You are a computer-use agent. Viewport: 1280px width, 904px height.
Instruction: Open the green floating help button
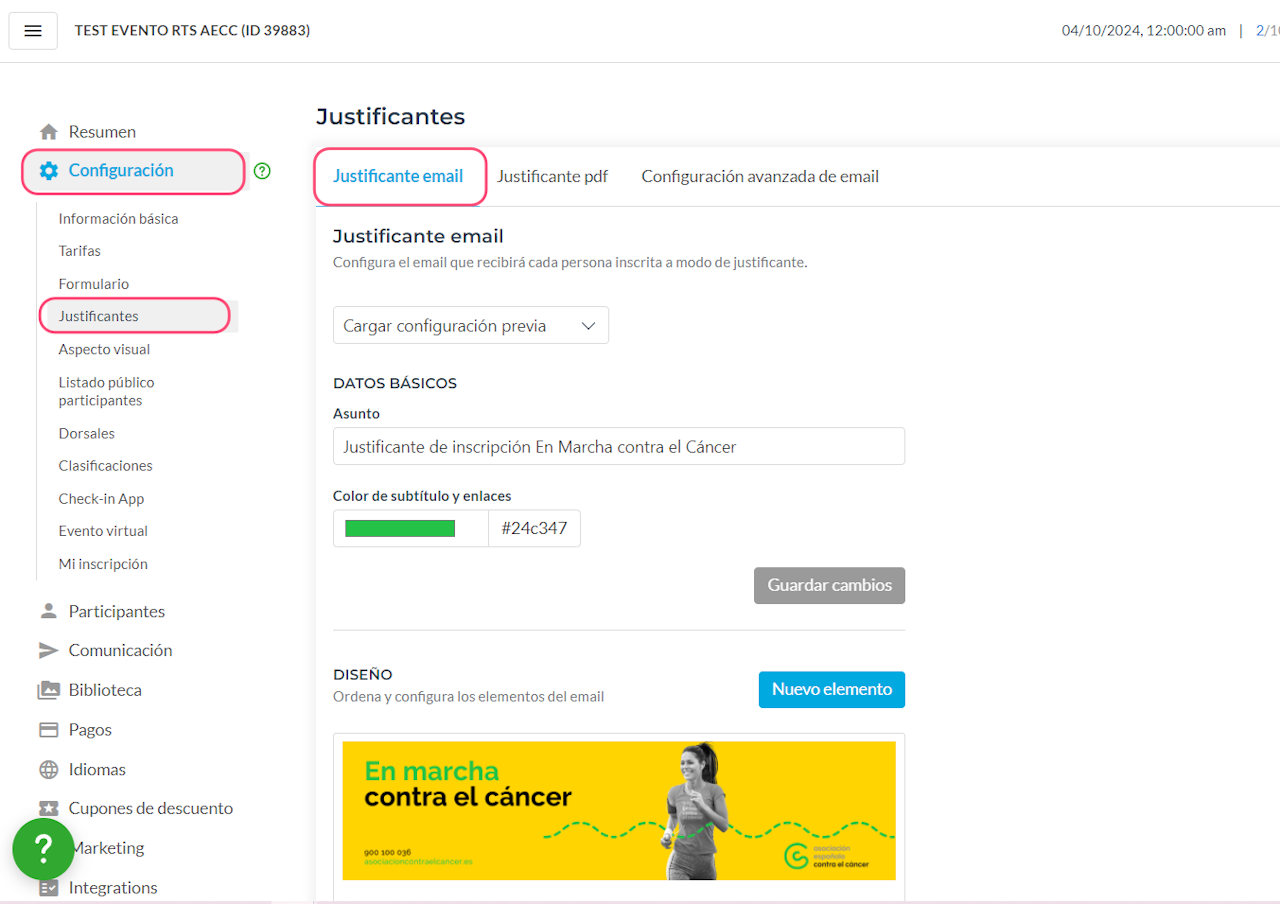43,849
